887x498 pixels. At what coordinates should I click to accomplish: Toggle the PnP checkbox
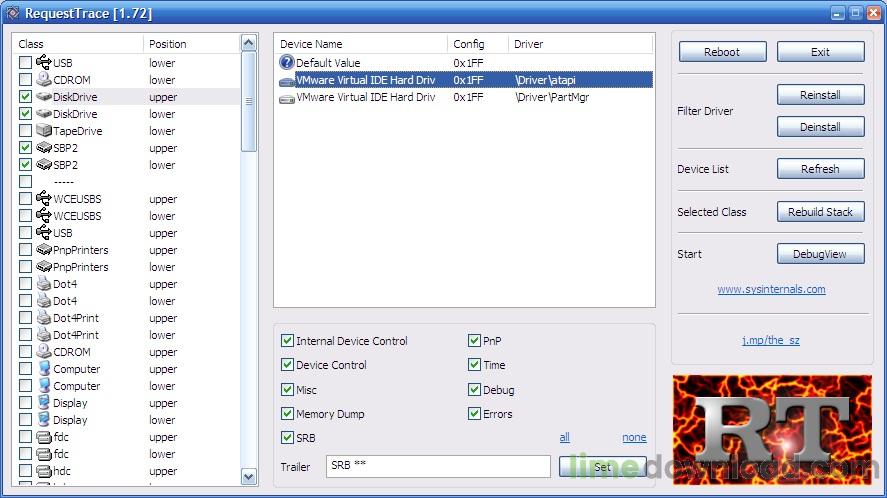click(x=475, y=341)
